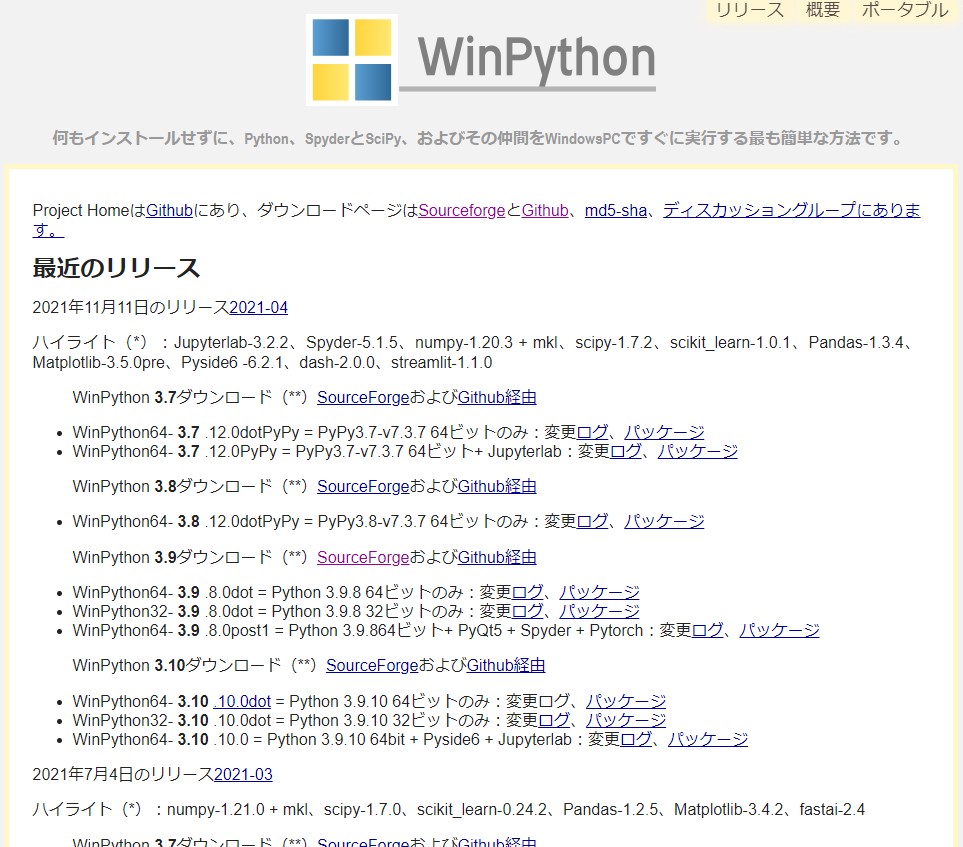Open the 2021-03 release link

point(243,774)
